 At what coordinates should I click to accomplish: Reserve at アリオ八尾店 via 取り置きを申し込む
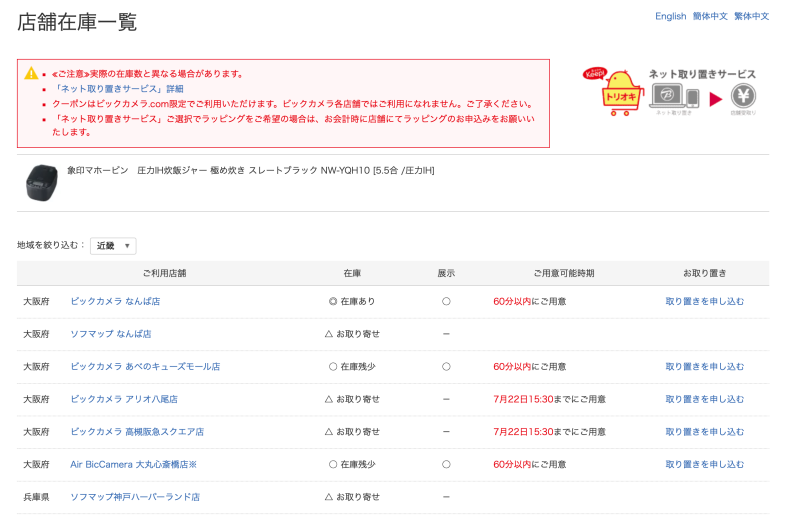pos(705,399)
